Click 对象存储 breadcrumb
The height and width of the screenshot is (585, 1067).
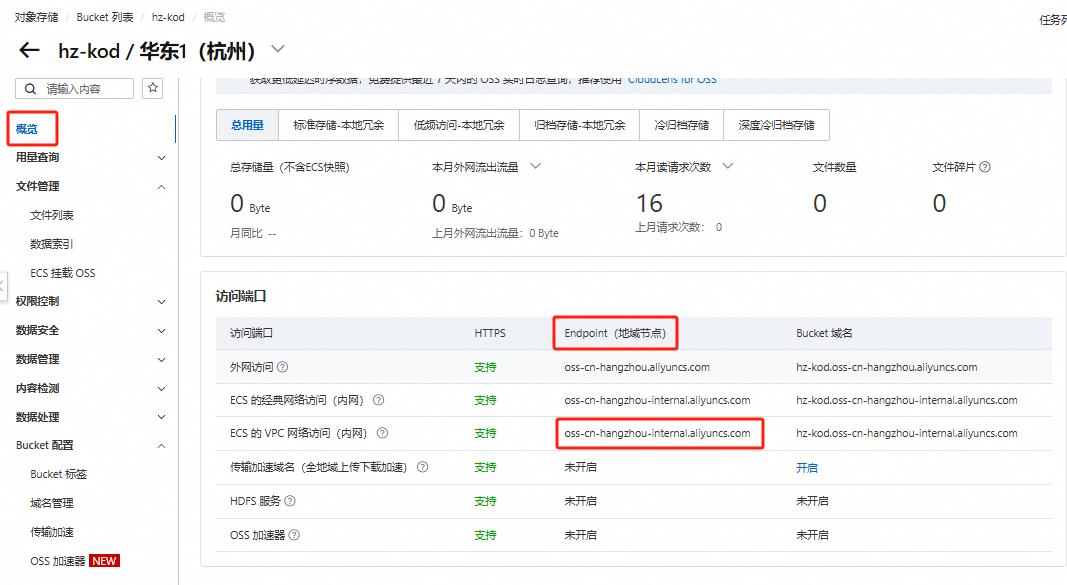[x=37, y=17]
